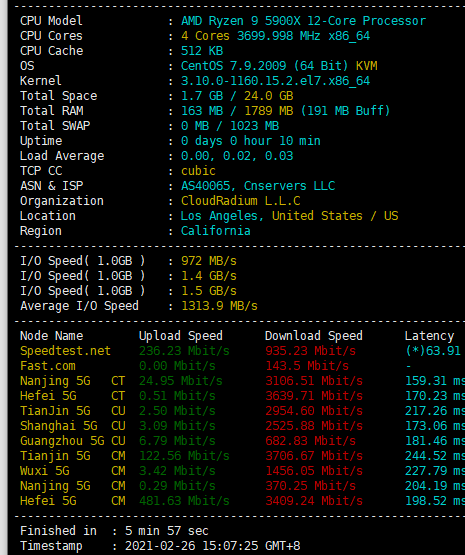The height and width of the screenshot is (555, 465).
Task: Select the Guangzhou 5G CU node name
Action: click(73, 441)
